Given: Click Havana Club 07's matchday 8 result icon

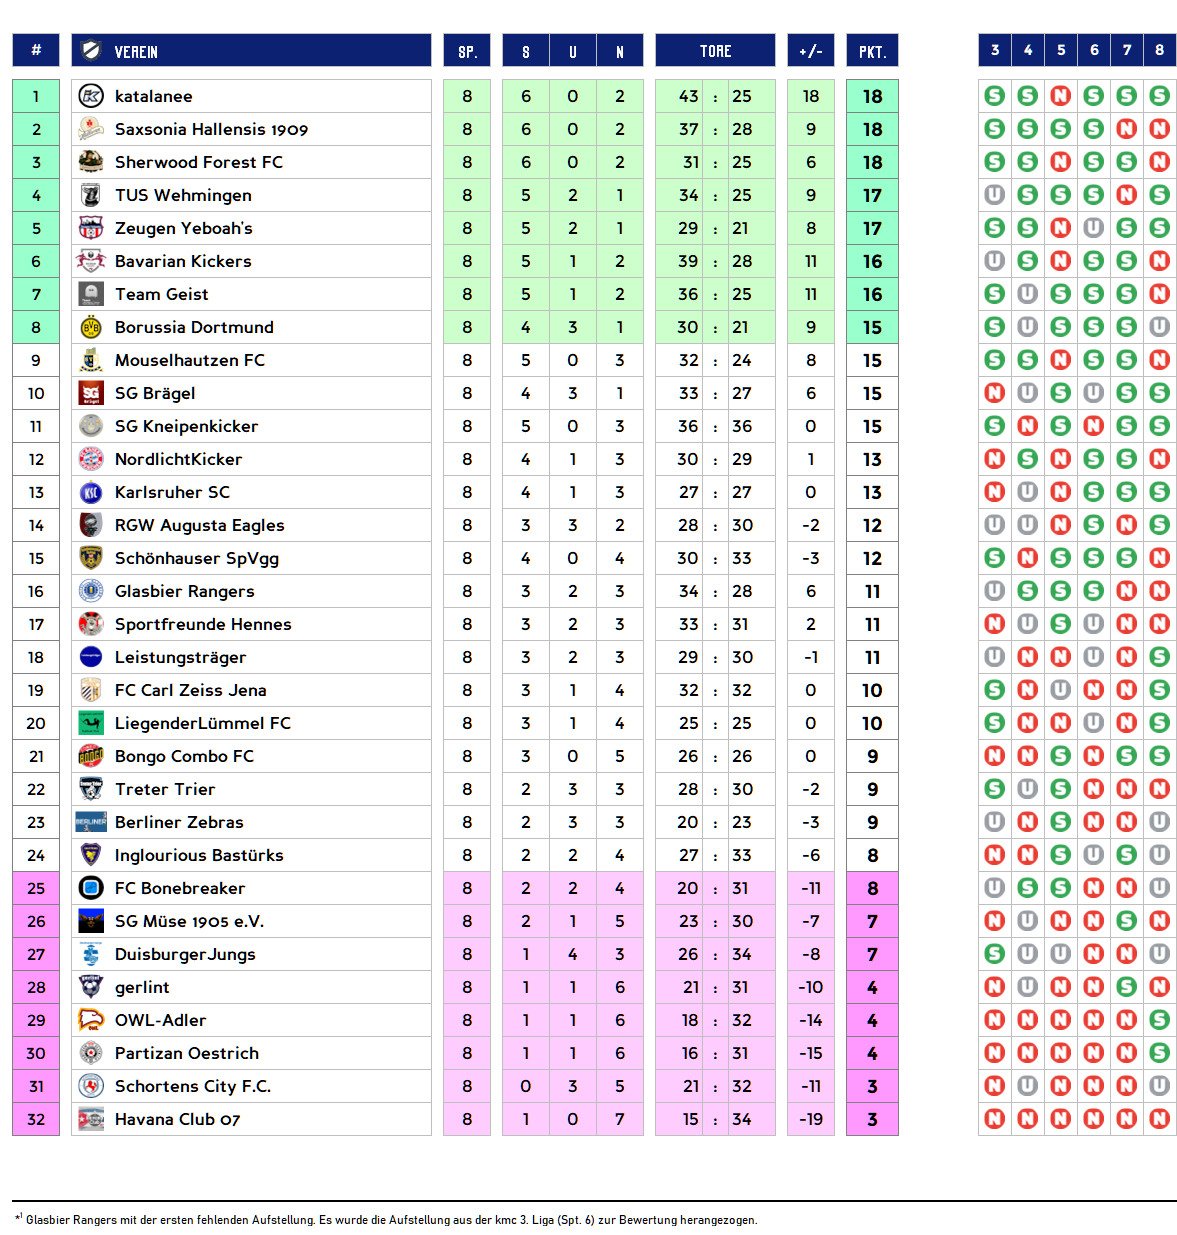Looking at the screenshot, I should [1159, 1119].
